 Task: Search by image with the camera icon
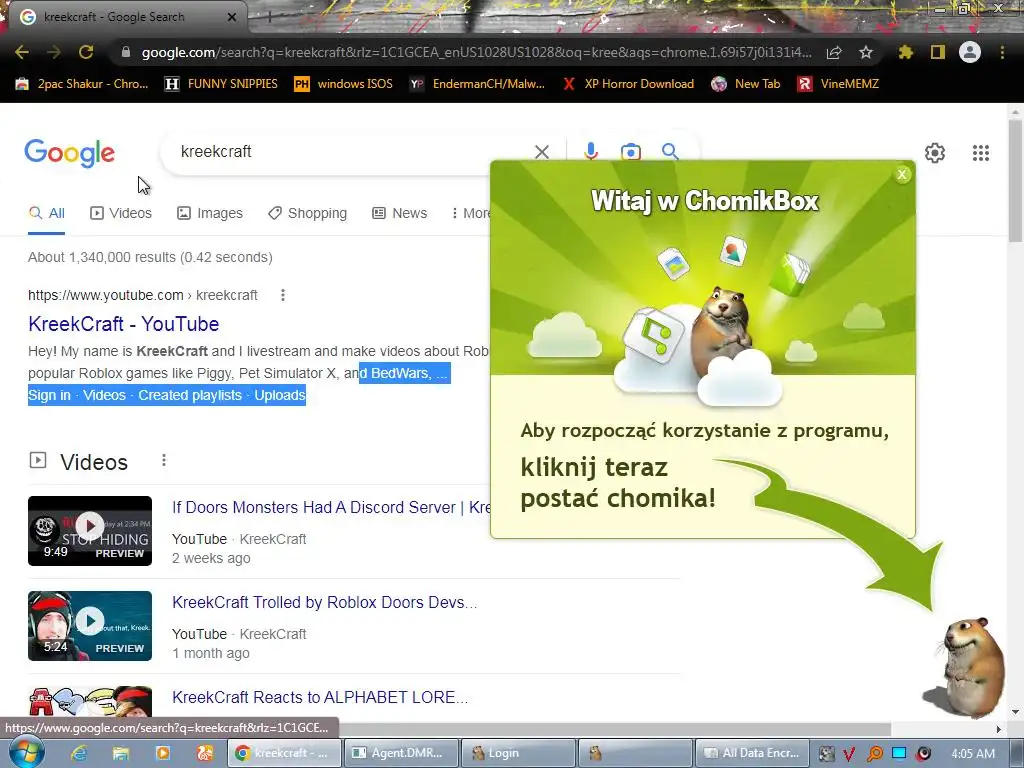click(x=630, y=152)
